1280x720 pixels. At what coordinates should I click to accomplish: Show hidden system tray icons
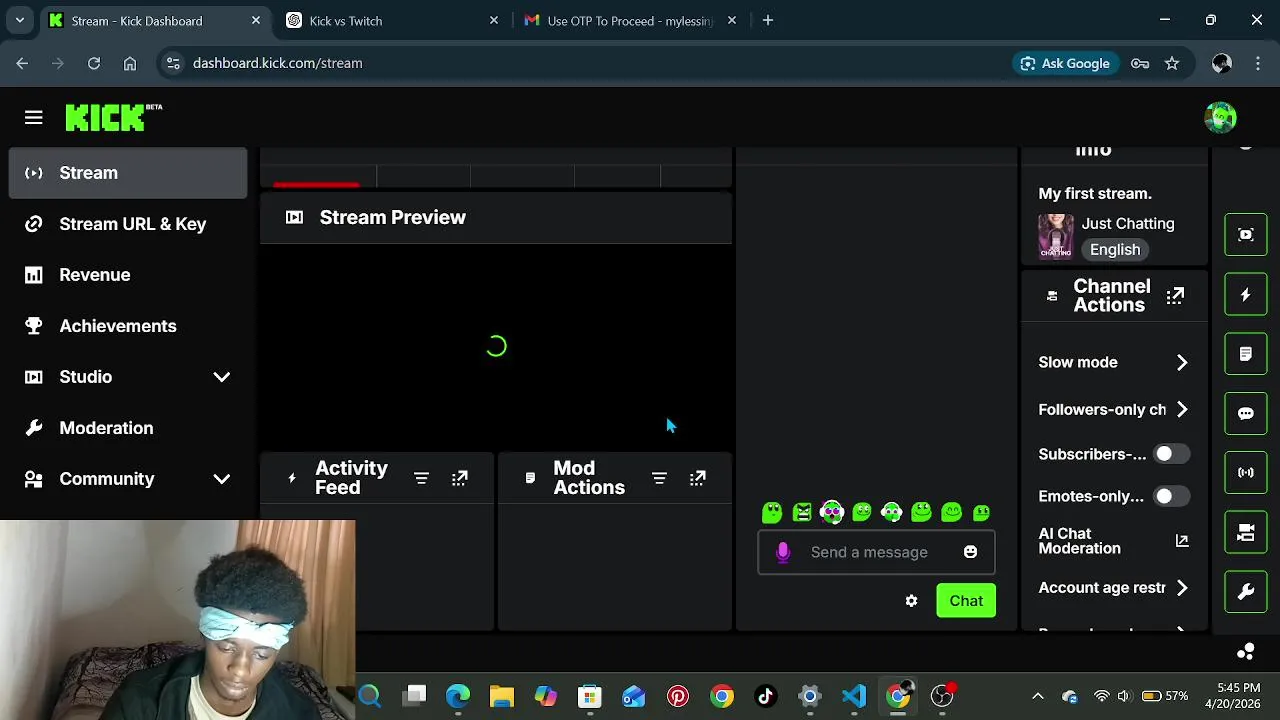(1037, 696)
